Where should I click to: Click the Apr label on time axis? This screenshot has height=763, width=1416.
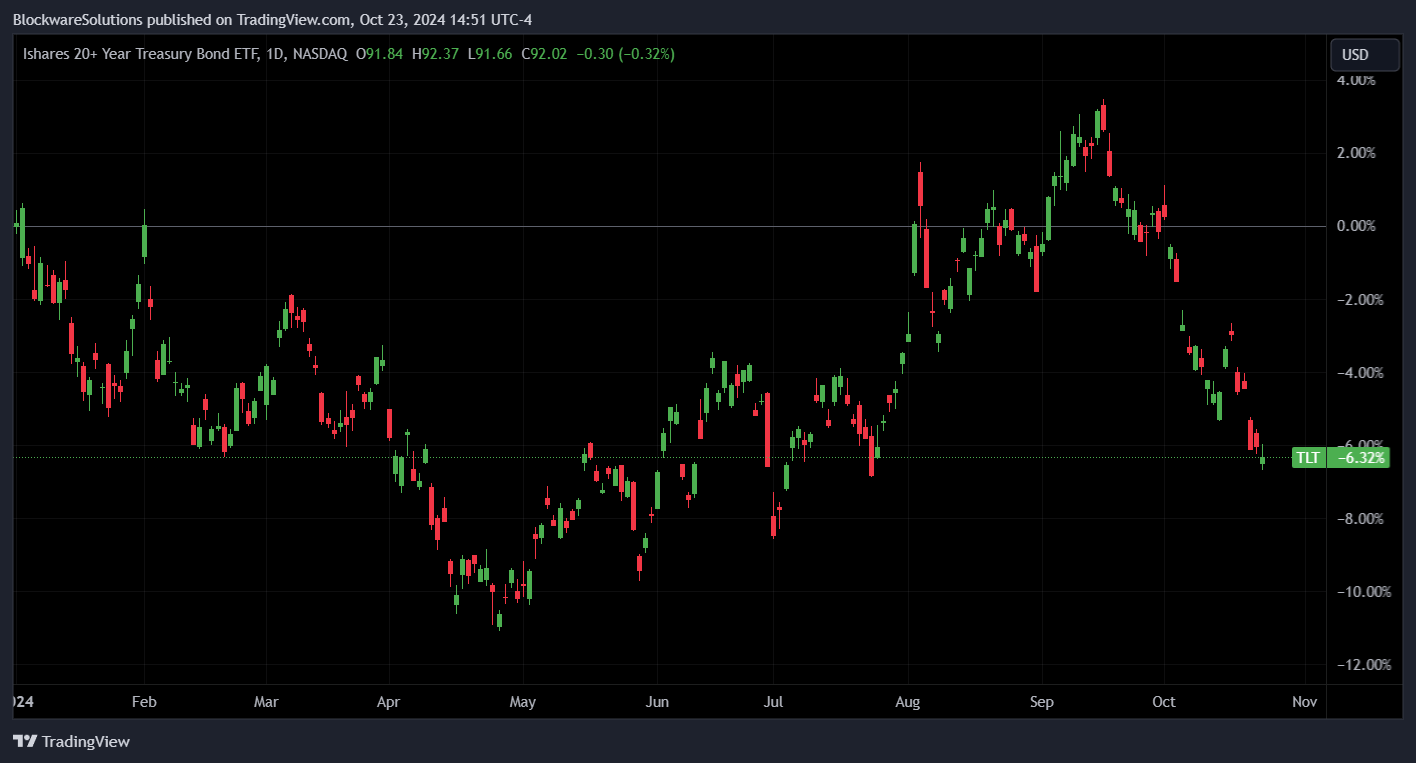[x=388, y=702]
